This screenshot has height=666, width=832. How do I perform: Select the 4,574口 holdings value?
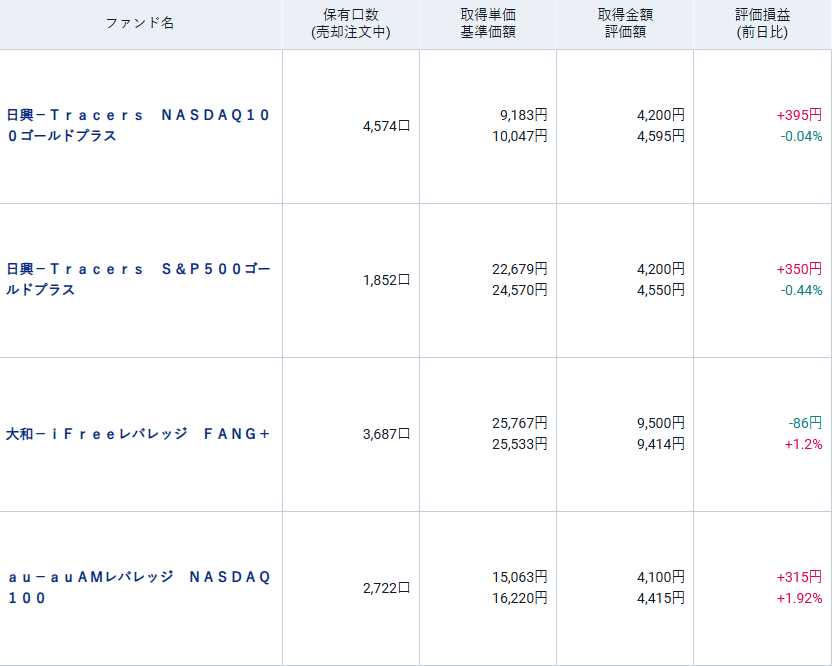coord(386,126)
